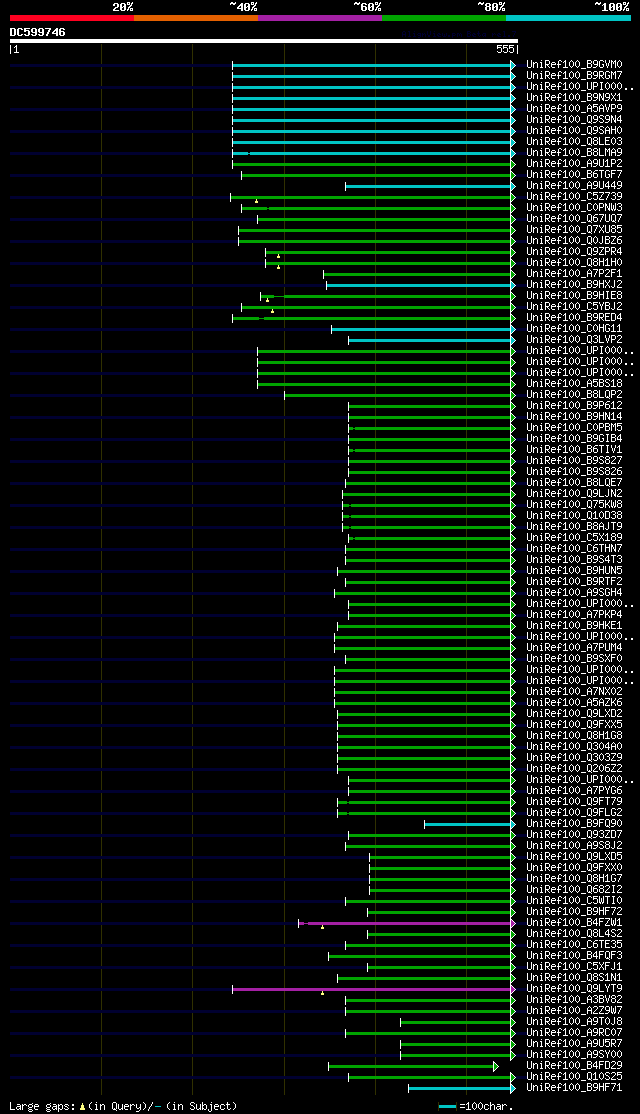The width and height of the screenshot is (640, 1114).
Task: Open the UniRef100_B9SXF0 entry
Action: [575, 660]
